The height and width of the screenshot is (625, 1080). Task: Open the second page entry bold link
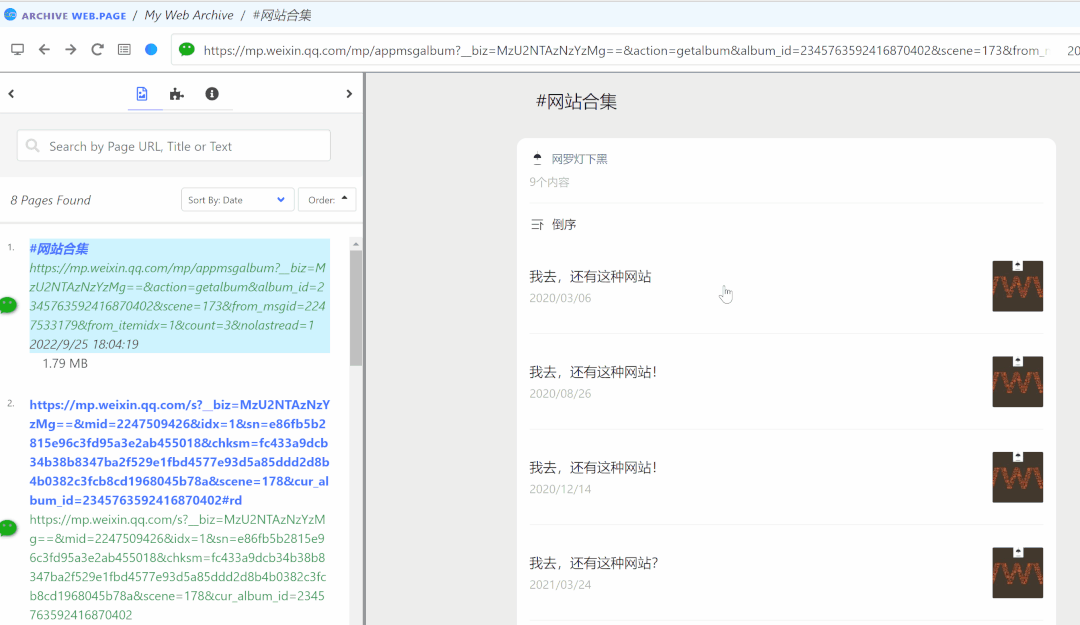click(180, 452)
